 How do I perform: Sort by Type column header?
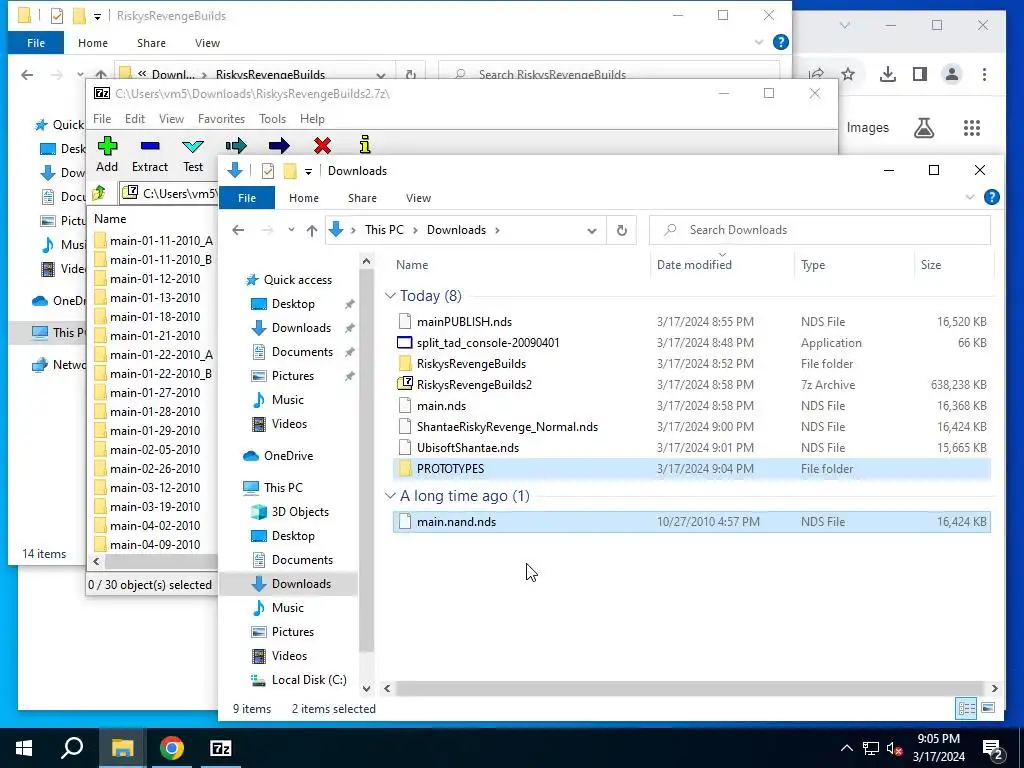pyautogui.click(x=854, y=264)
